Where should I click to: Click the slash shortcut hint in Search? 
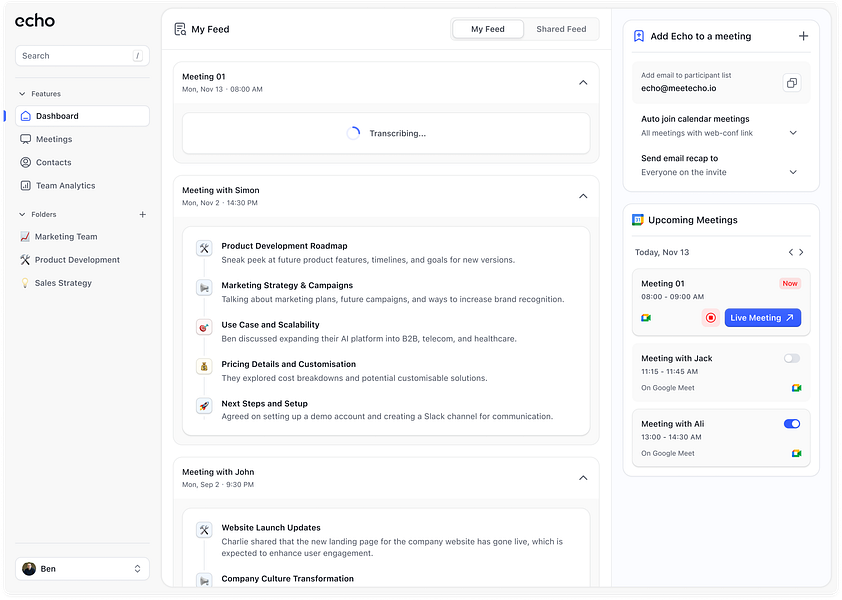click(x=137, y=56)
